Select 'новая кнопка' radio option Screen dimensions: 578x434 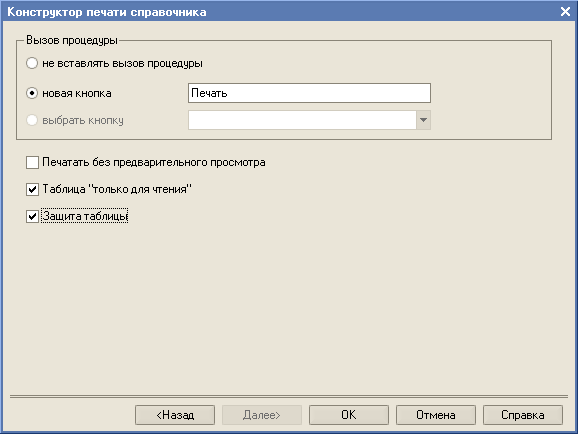click(32, 93)
